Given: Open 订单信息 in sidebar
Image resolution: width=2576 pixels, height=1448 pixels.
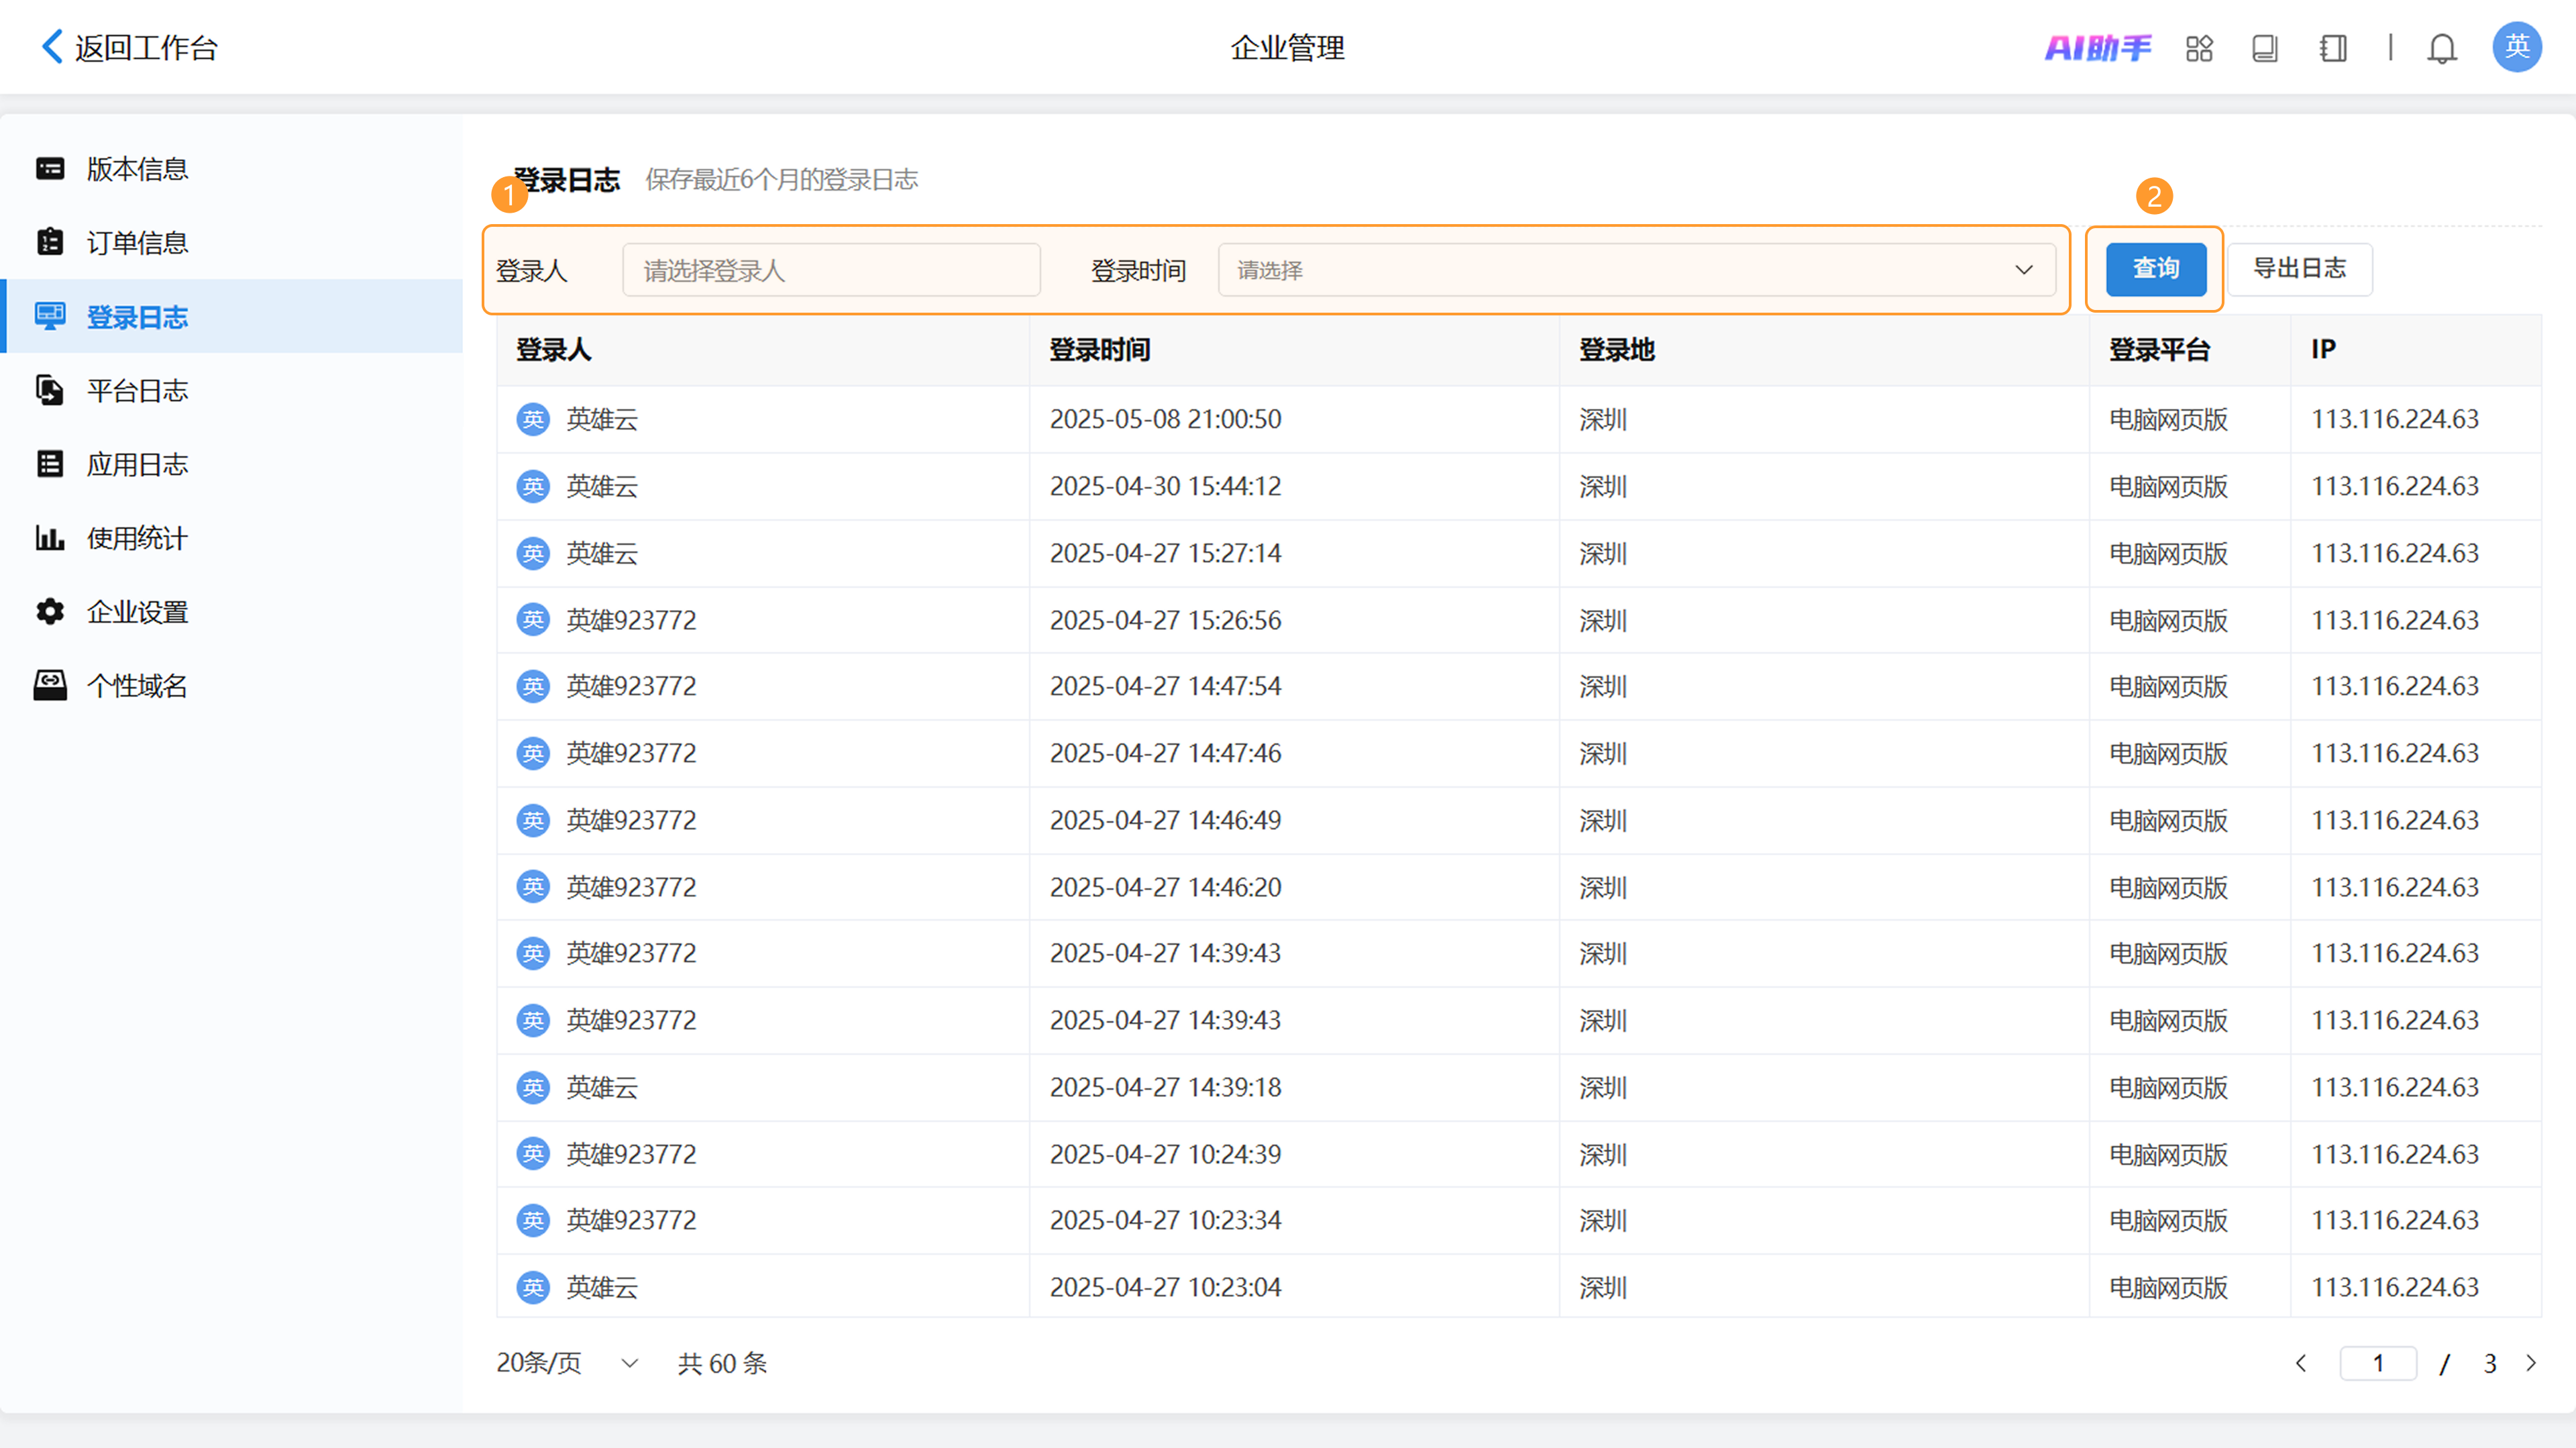Looking at the screenshot, I should (x=137, y=243).
